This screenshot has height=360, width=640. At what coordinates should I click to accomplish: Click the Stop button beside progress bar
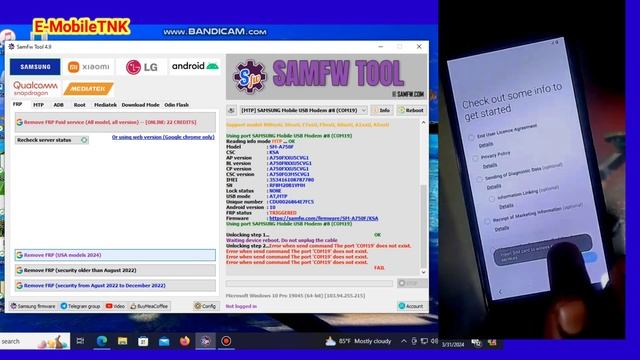point(412,283)
